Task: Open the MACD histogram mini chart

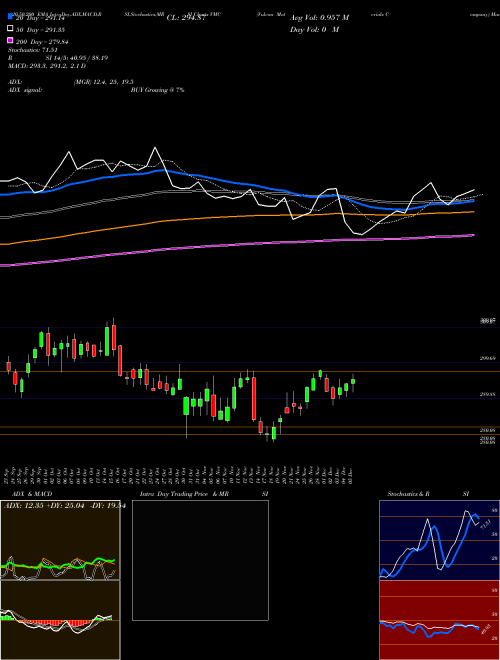Action: (x=60, y=620)
